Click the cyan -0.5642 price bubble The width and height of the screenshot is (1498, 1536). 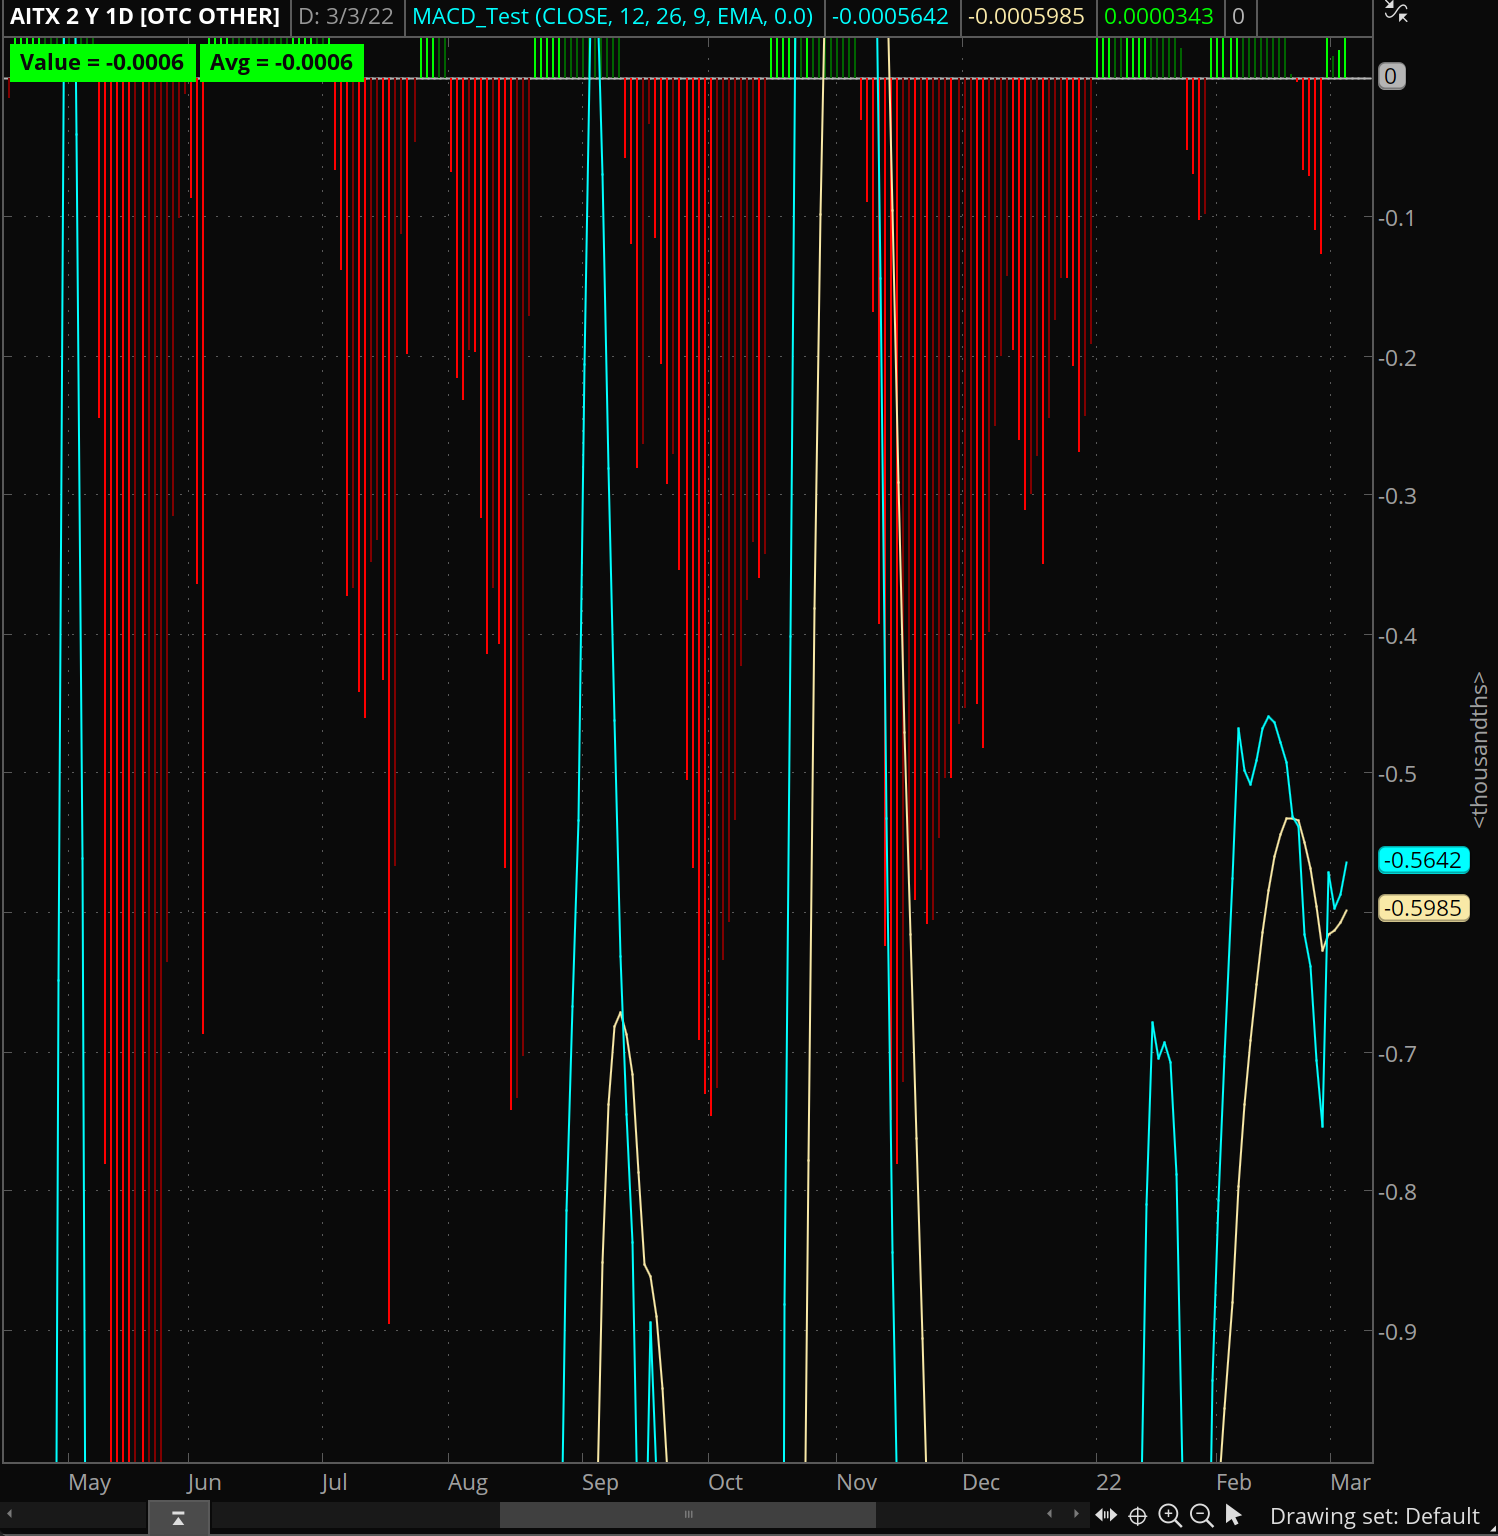click(1423, 860)
